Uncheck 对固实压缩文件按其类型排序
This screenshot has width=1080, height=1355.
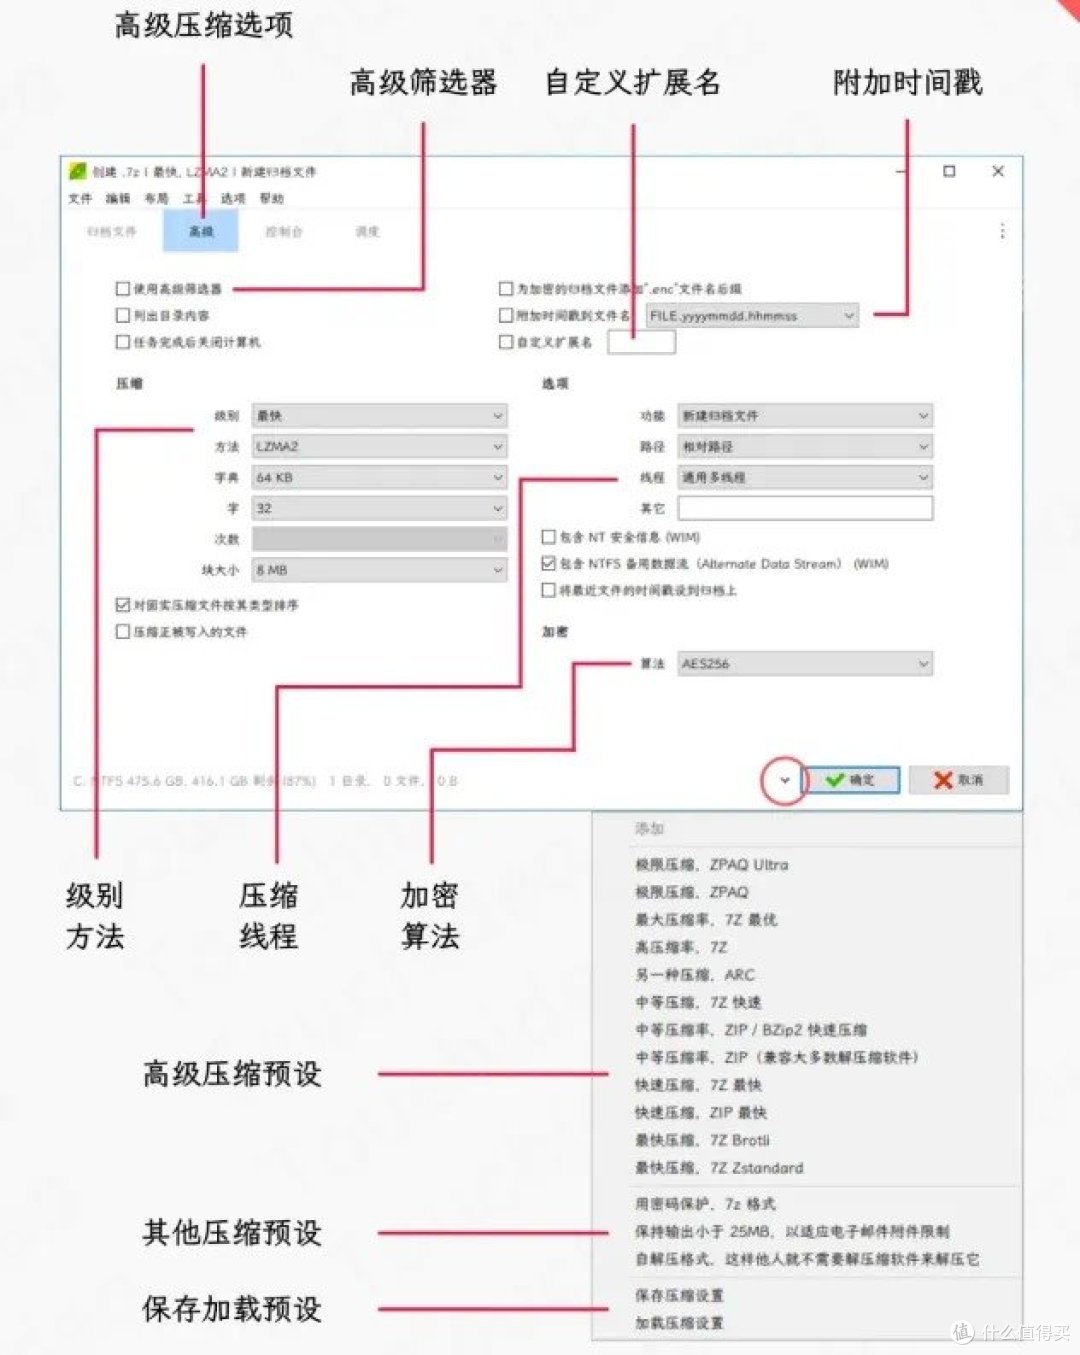click(x=123, y=605)
